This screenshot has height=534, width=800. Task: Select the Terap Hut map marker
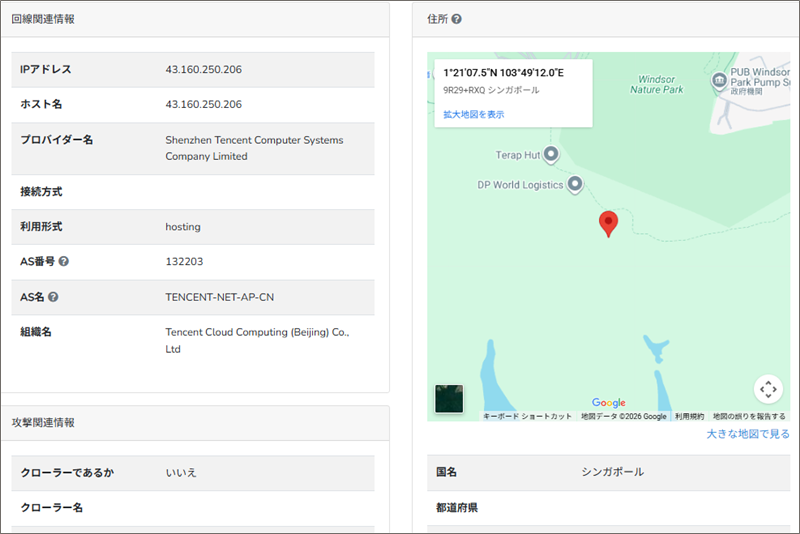click(x=550, y=154)
